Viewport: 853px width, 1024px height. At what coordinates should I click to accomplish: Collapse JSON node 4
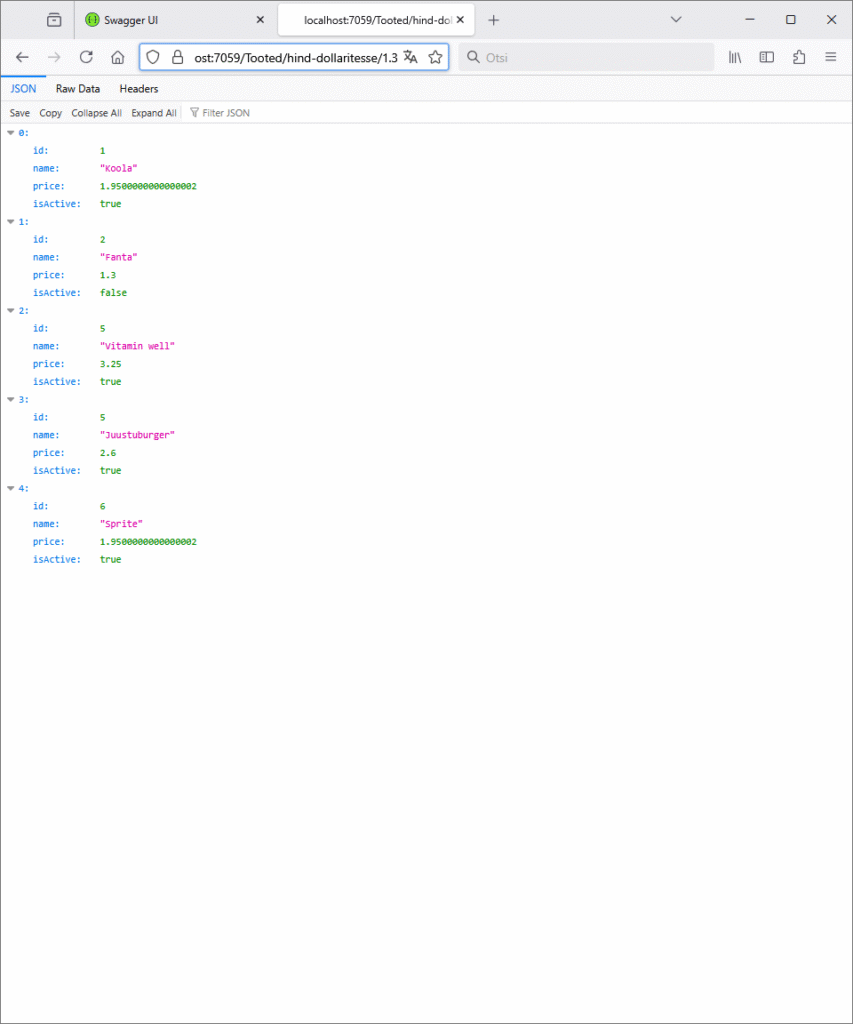click(x=11, y=489)
